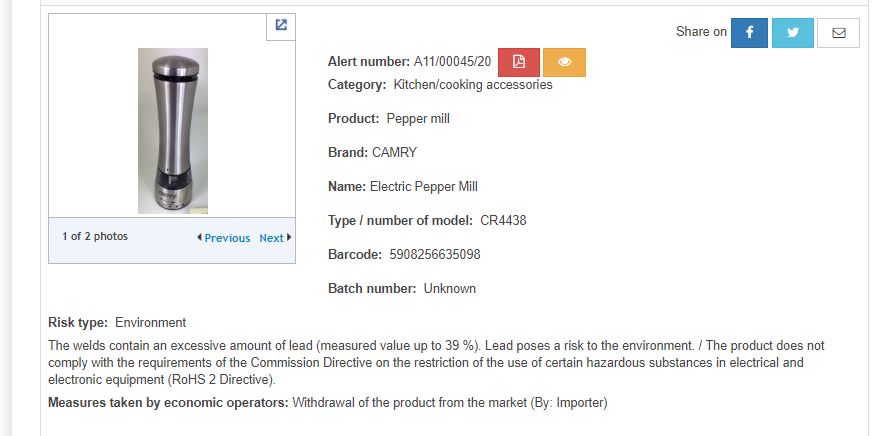Click the model number CR4438
Screen dimensions: 888x436
pos(502,221)
